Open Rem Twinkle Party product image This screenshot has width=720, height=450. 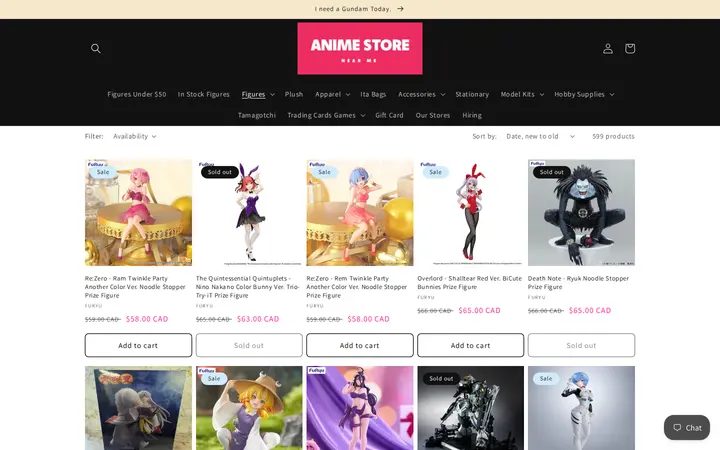point(360,213)
